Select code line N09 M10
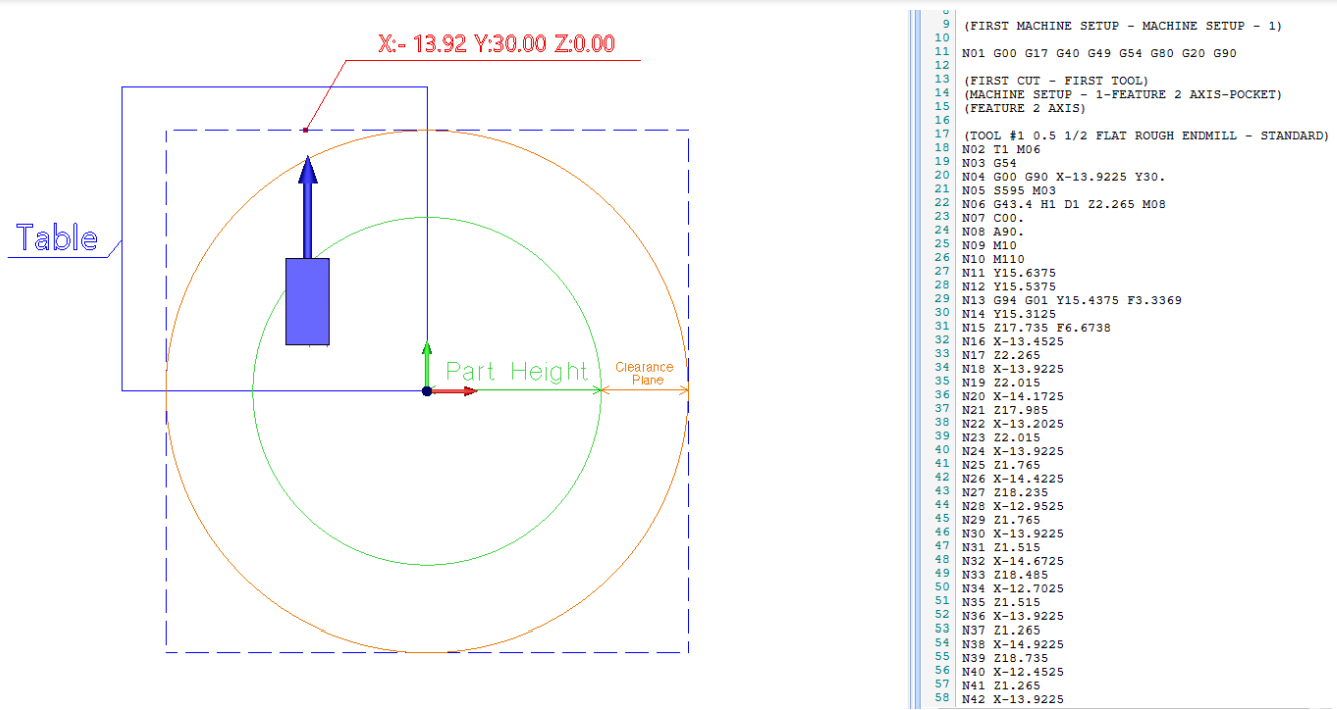This screenshot has height=710, width=1337. [x=990, y=245]
